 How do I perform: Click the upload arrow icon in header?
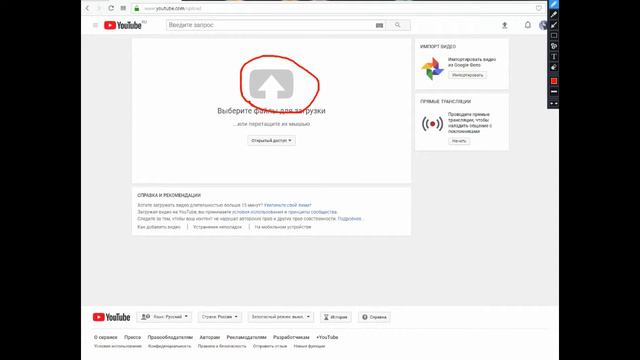point(504,25)
